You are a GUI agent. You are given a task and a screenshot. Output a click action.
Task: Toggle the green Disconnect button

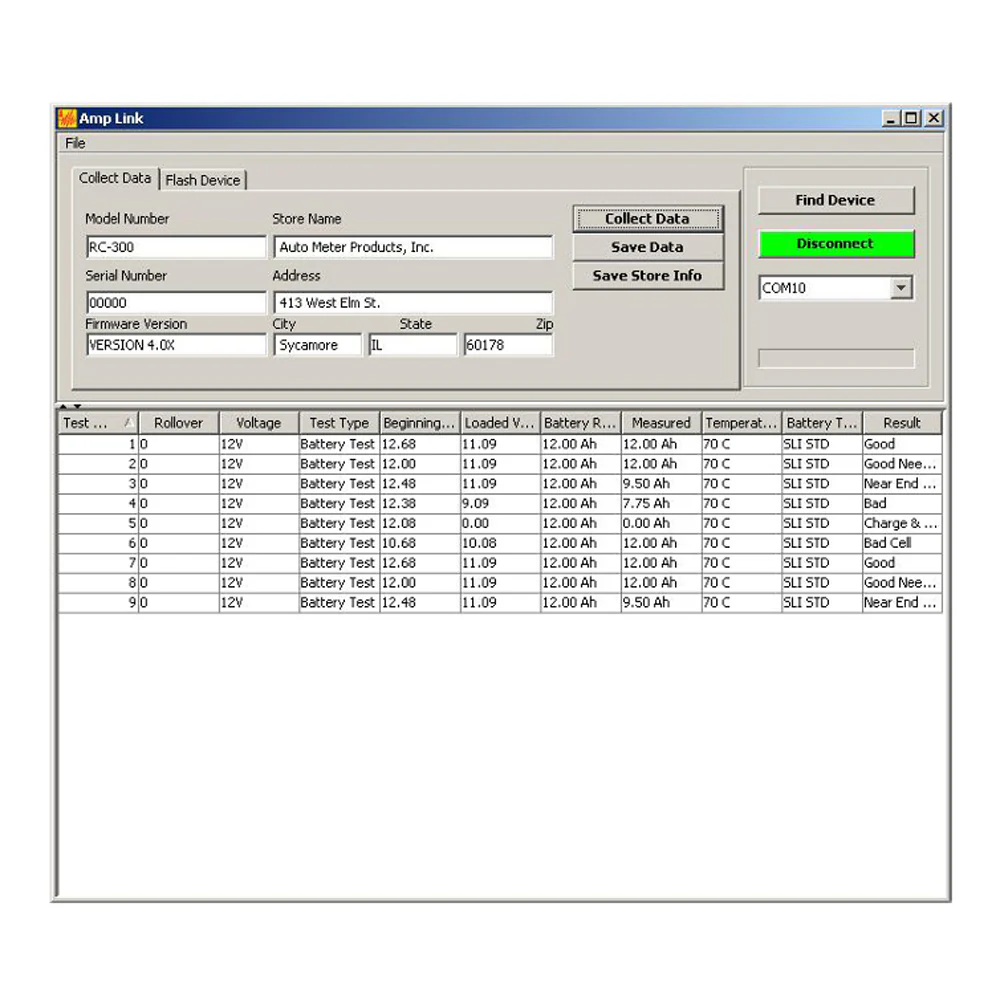(x=835, y=244)
